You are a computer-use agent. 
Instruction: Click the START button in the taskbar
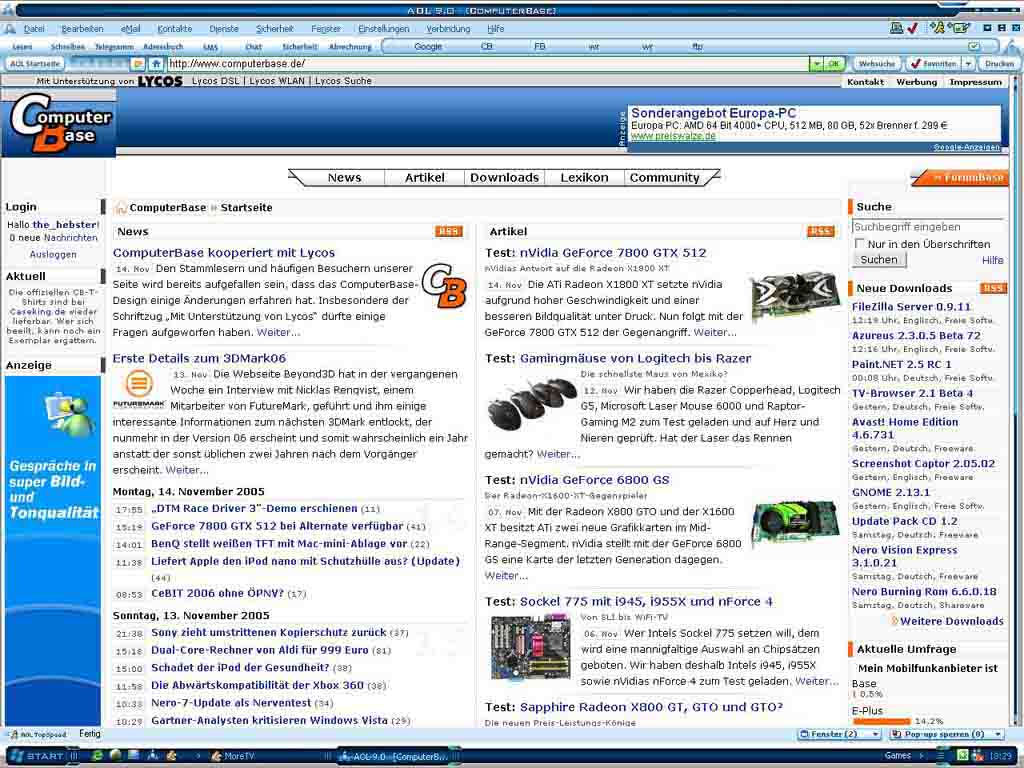tap(38, 756)
